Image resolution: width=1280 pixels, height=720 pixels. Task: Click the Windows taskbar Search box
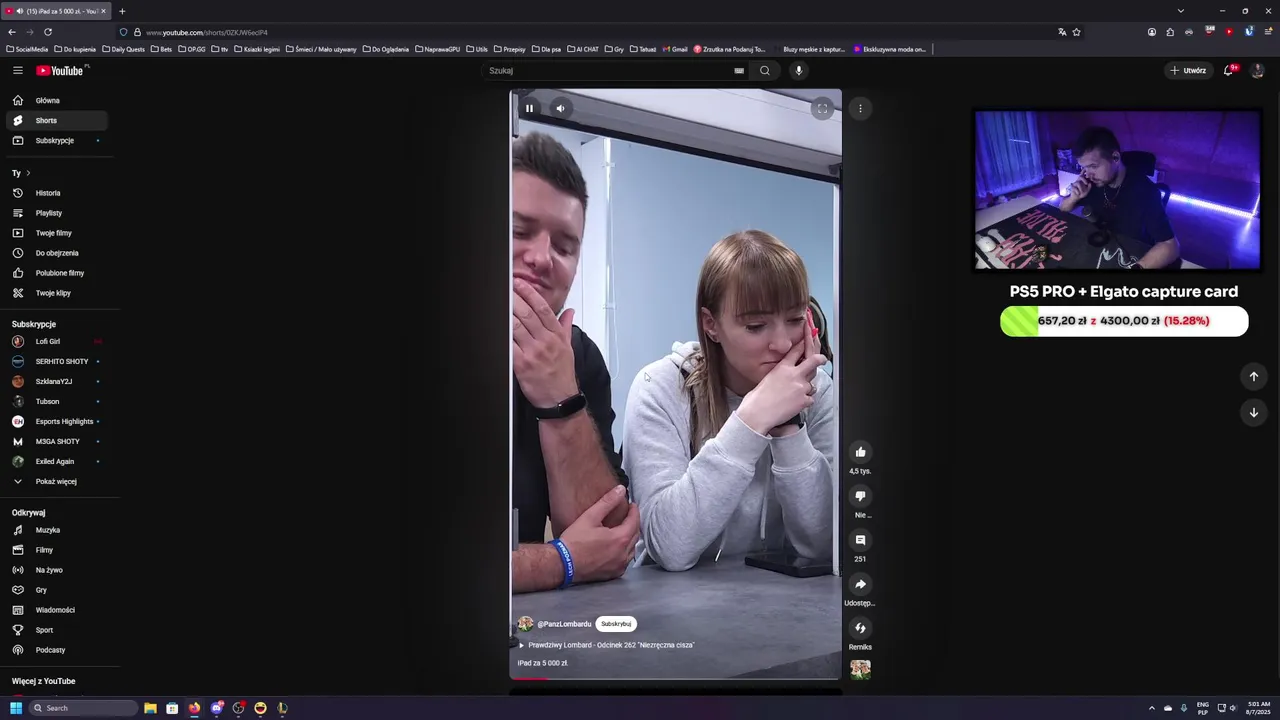click(83, 708)
